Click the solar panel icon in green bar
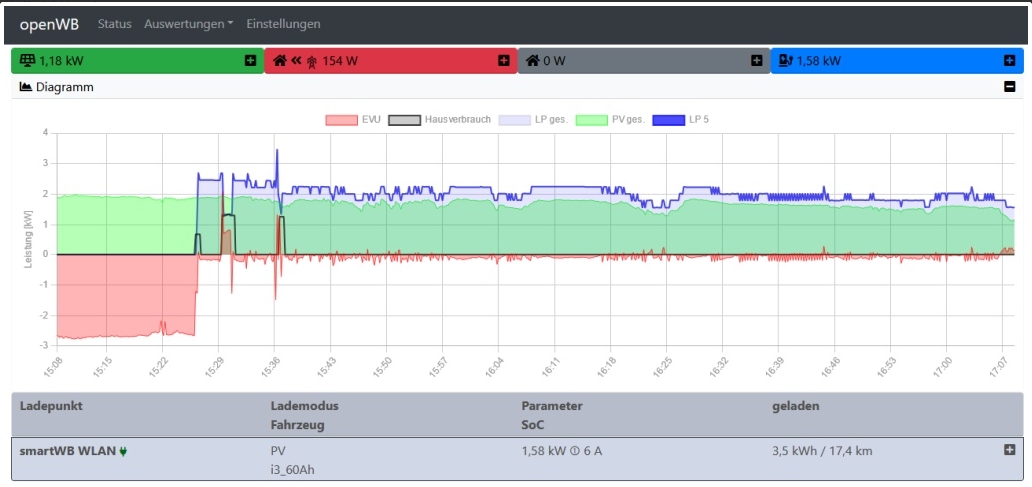The image size is (1032, 487). pyautogui.click(x=28, y=61)
